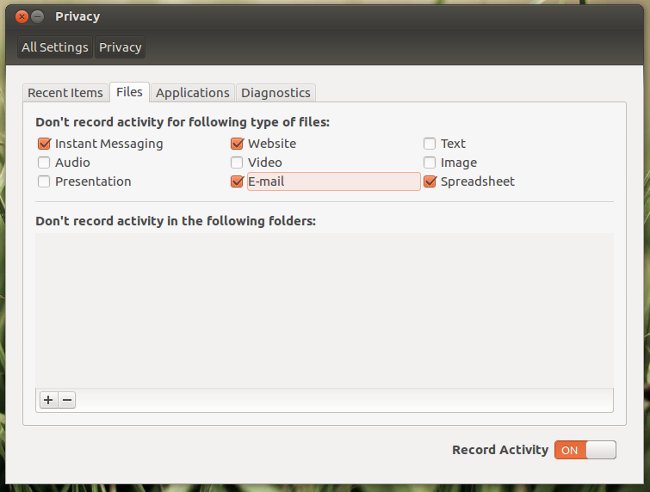
Task: Click the minus icon to remove folder
Action: pyautogui.click(x=67, y=400)
